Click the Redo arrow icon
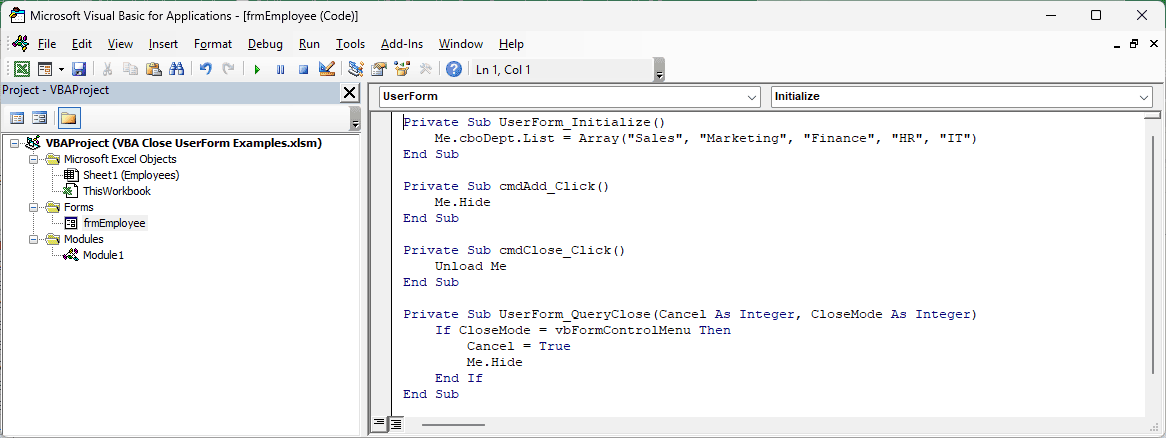This screenshot has height=438, width=1166. [228, 69]
